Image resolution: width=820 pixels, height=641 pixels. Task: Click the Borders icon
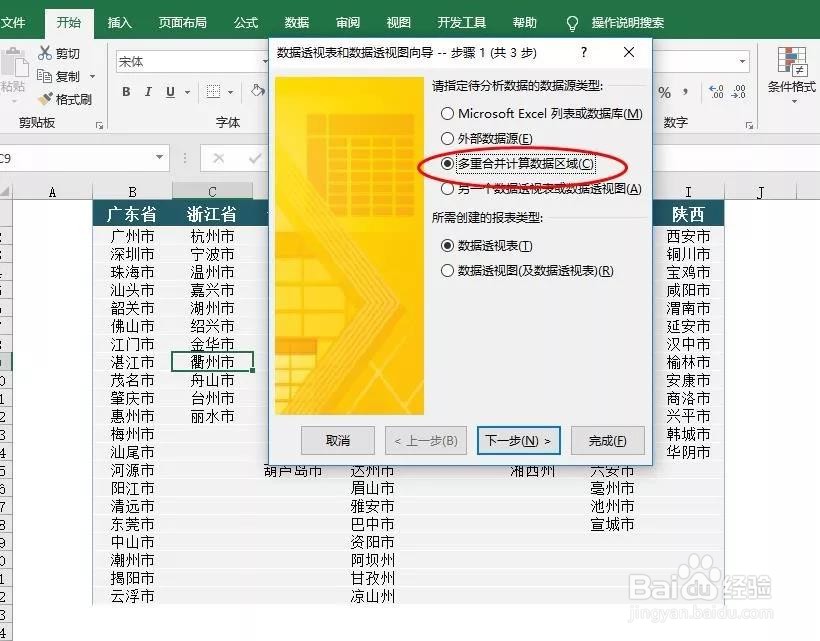[213, 92]
